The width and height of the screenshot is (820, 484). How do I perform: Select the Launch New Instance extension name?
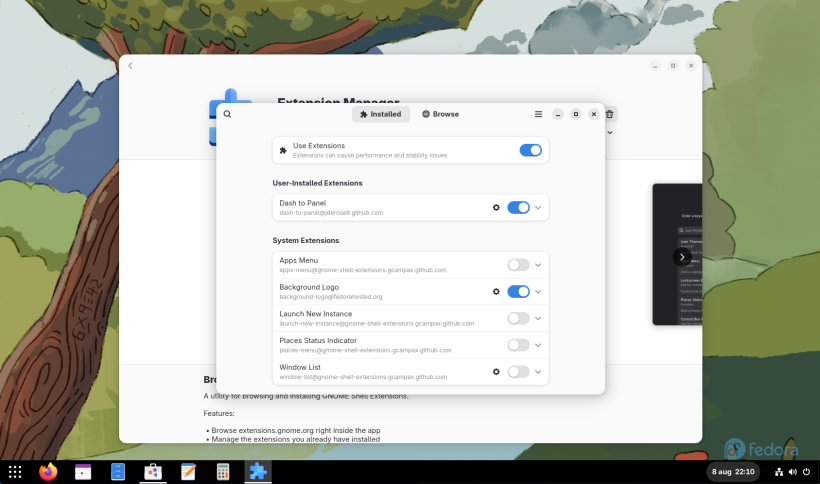316,314
